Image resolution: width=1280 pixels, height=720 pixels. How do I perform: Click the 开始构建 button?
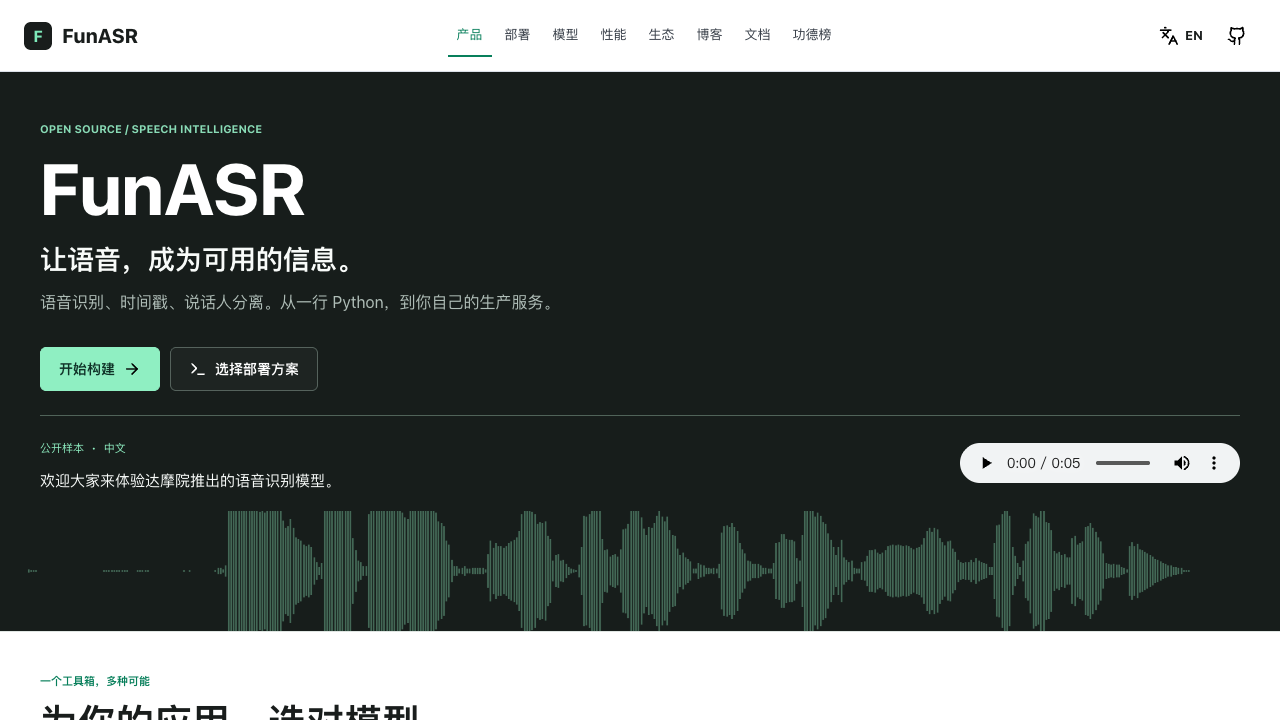tap(100, 369)
